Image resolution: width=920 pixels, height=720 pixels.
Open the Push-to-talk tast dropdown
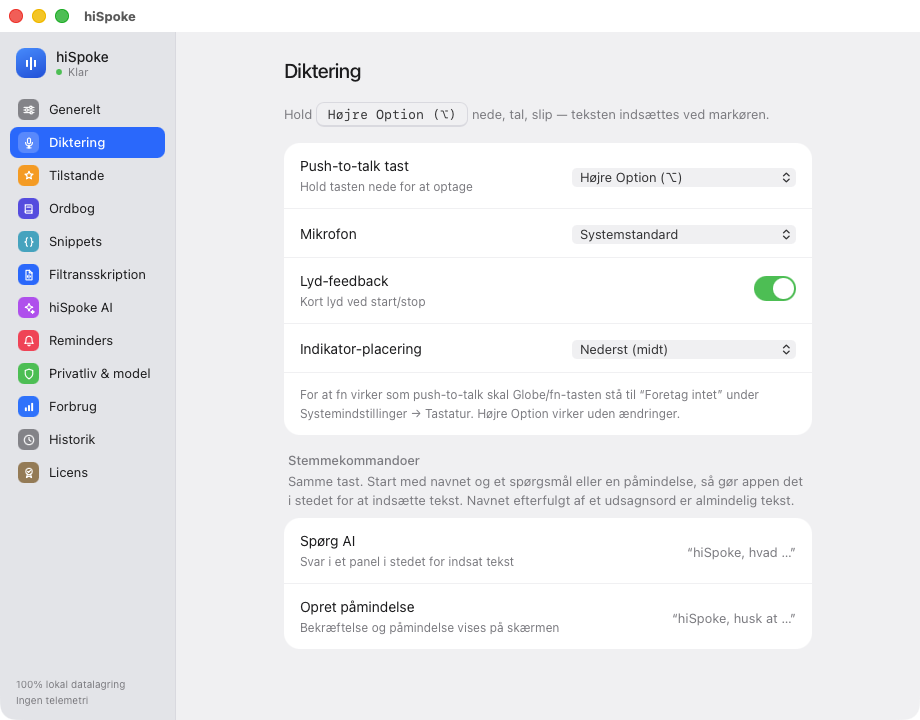684,178
